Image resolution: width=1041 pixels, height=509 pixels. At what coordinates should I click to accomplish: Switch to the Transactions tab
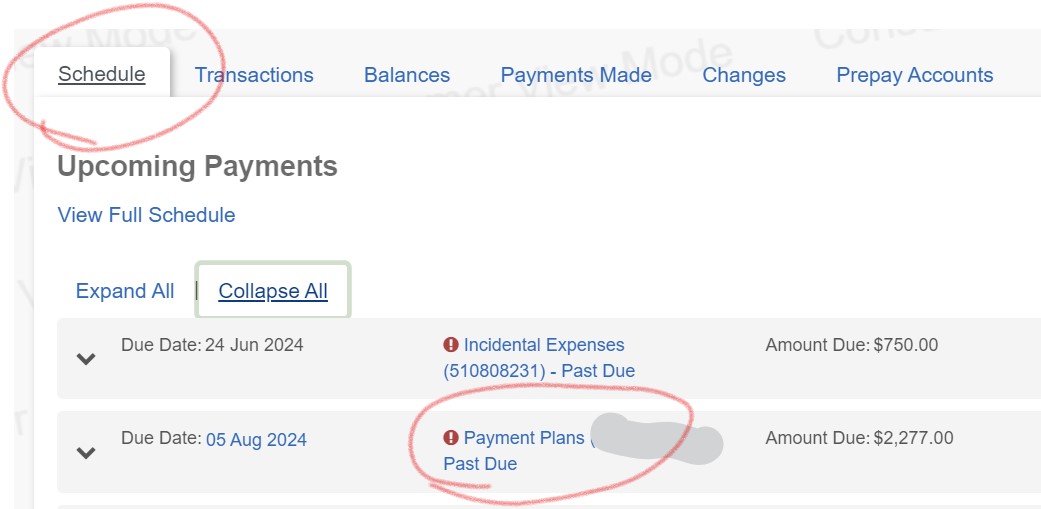[x=254, y=75]
